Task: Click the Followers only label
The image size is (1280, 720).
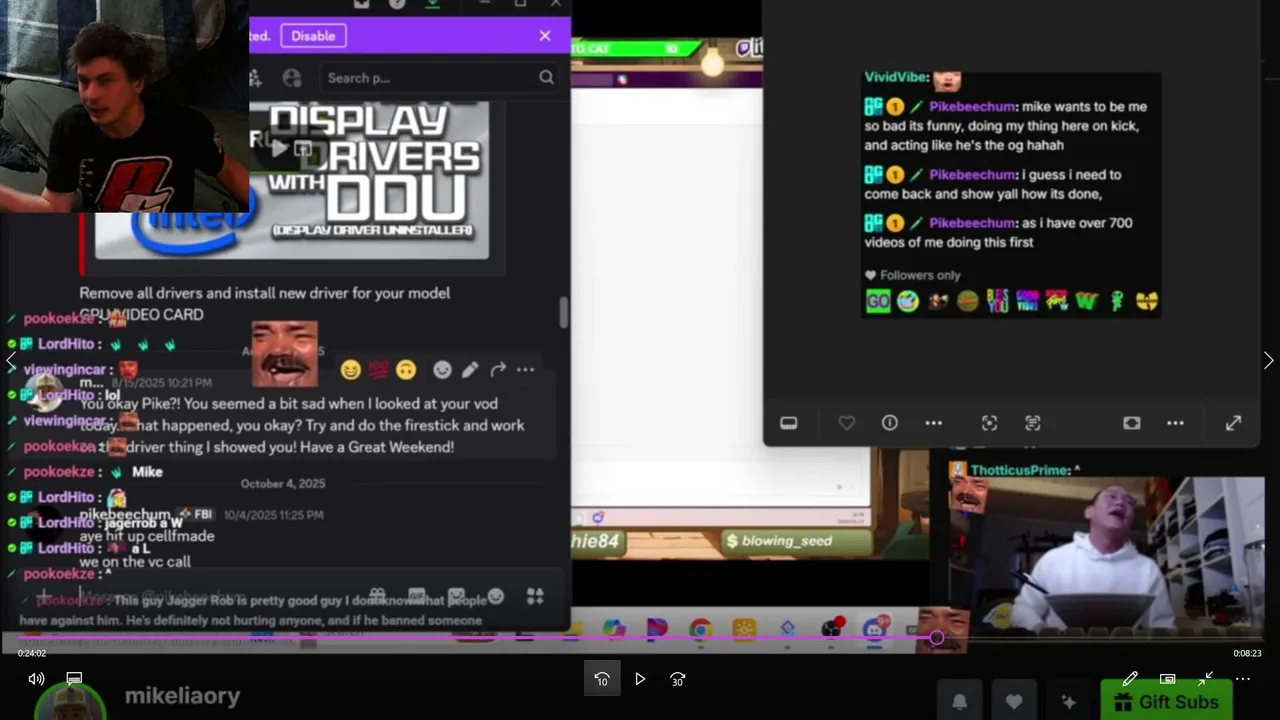Action: point(920,275)
